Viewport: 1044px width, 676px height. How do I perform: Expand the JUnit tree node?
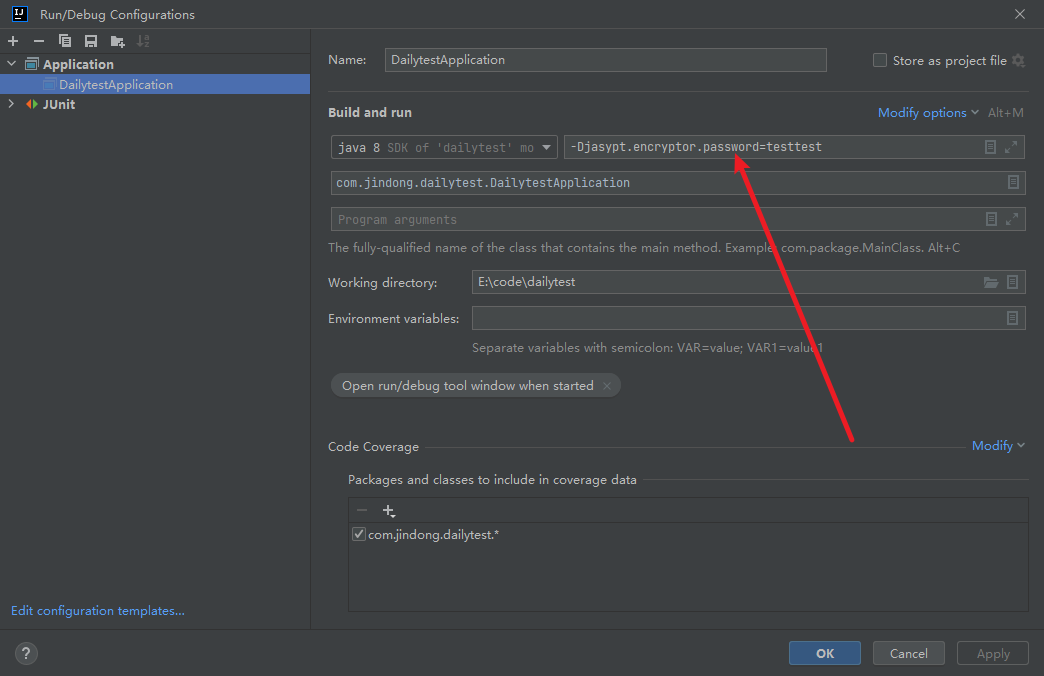[x=12, y=104]
